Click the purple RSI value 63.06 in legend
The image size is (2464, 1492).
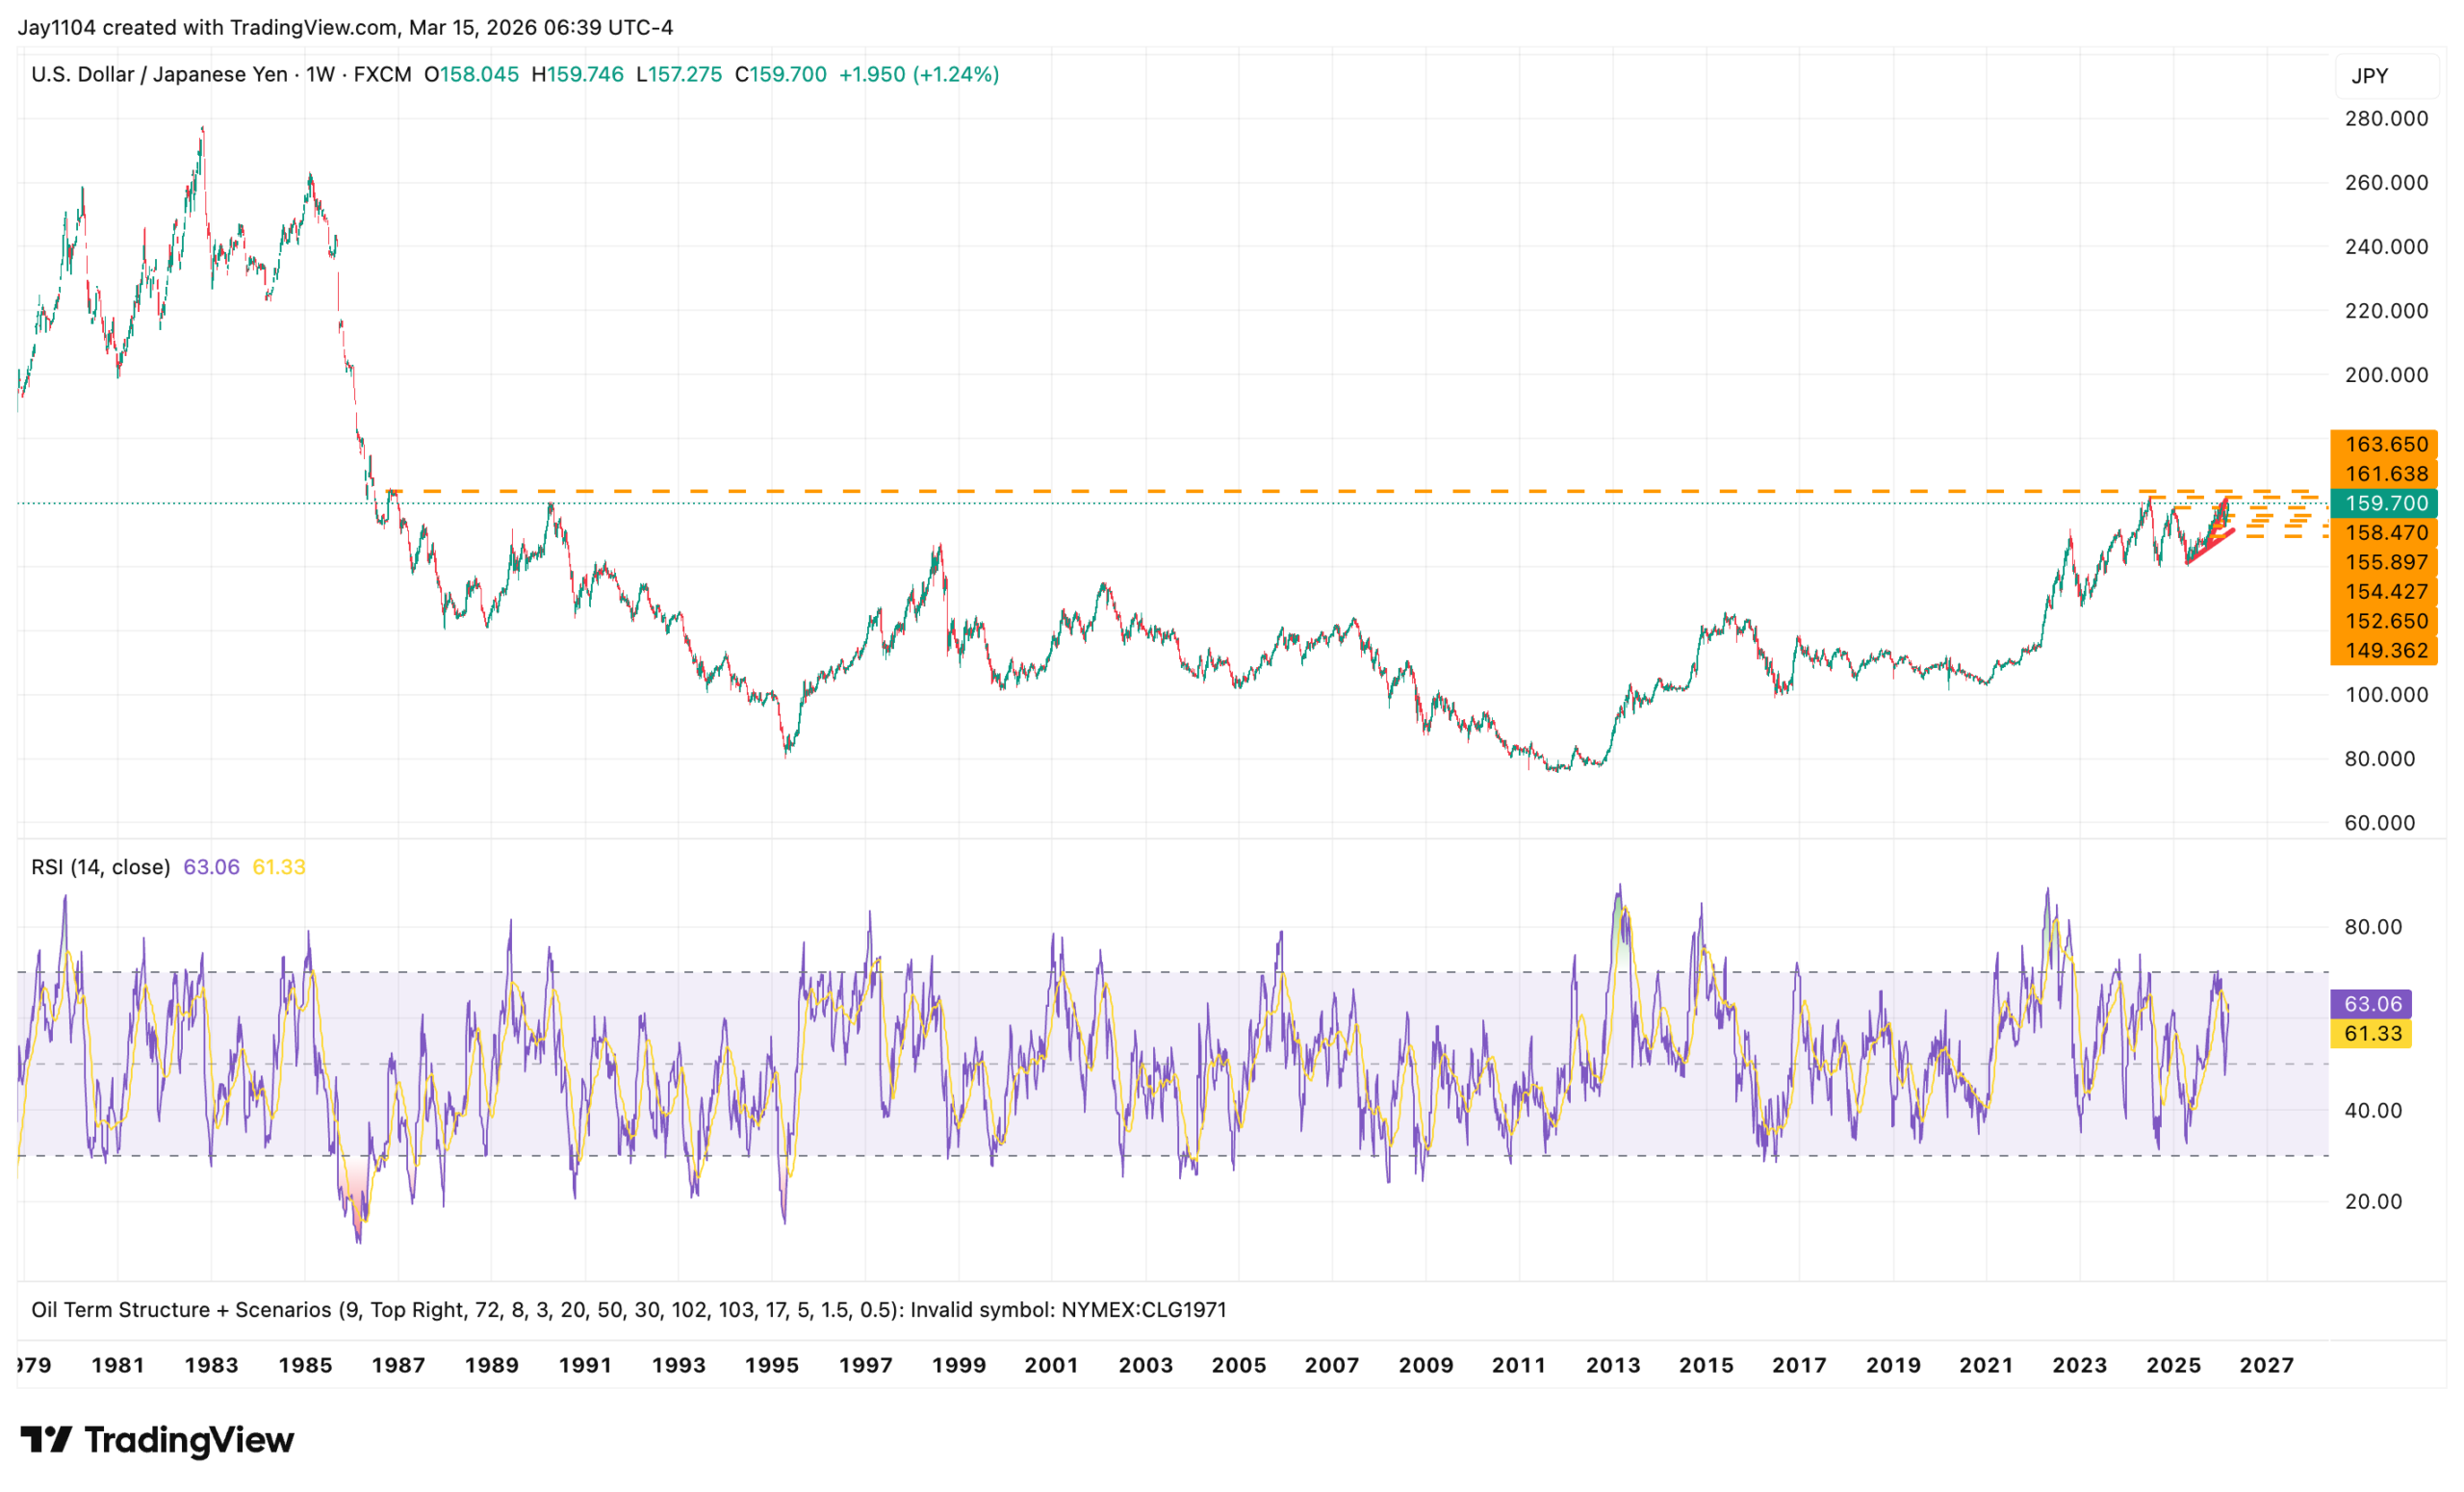211,867
